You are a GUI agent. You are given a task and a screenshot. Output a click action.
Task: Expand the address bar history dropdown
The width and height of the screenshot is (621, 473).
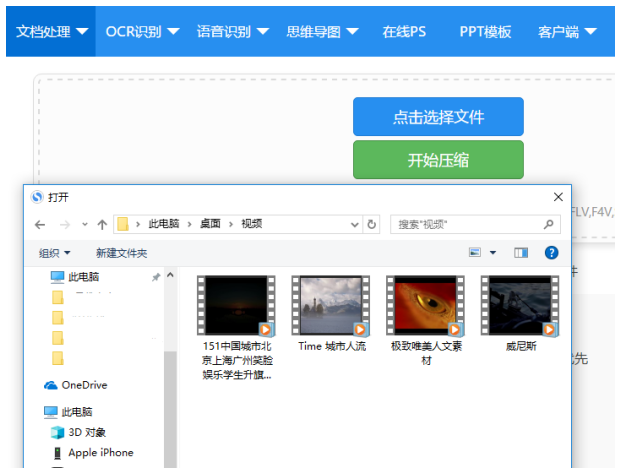click(356, 225)
